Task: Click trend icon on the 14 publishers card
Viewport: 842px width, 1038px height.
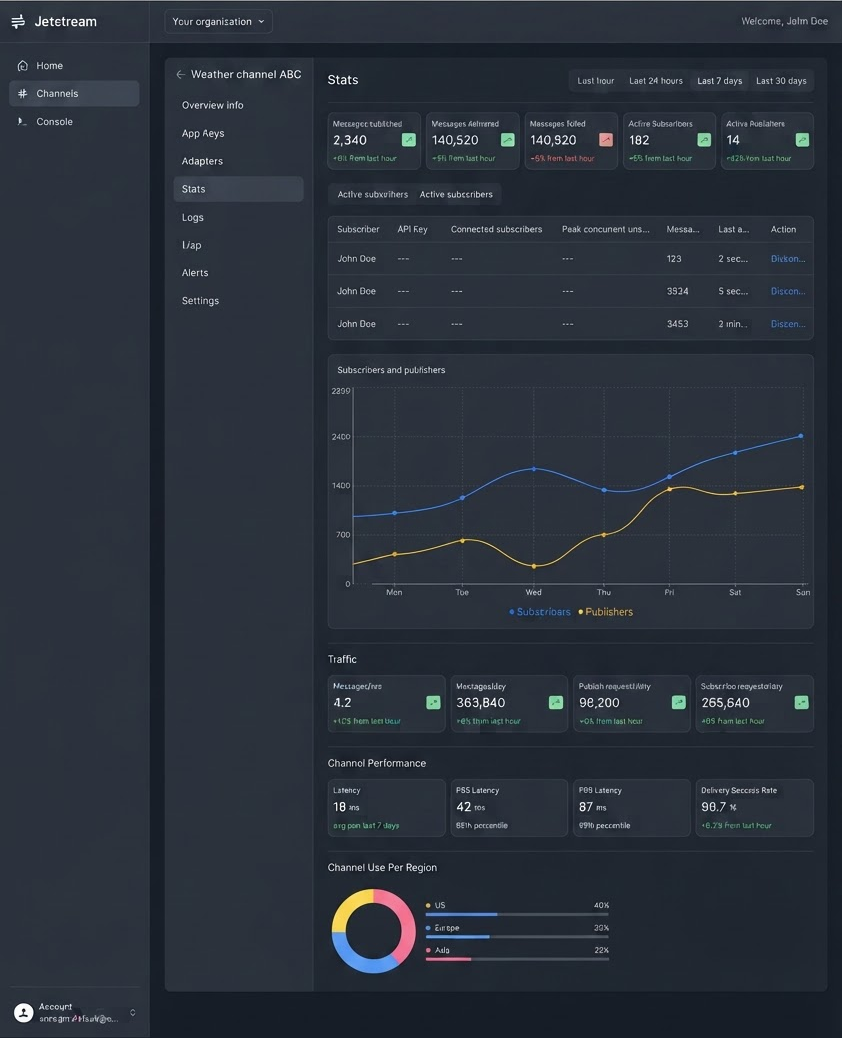Action: pyautogui.click(x=802, y=140)
